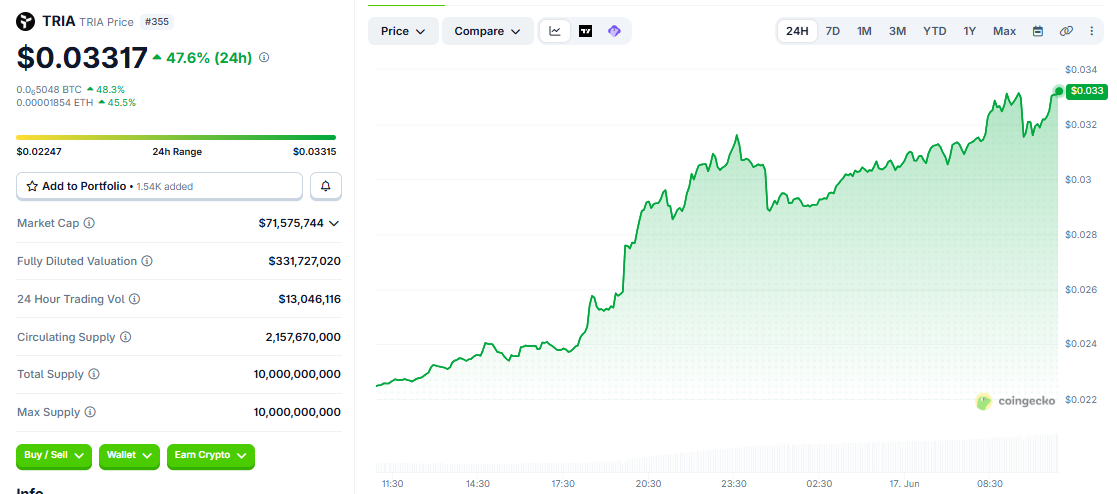Click the $0.033 current price marker
Viewport: 1117px width, 494px height.
pos(1087,91)
